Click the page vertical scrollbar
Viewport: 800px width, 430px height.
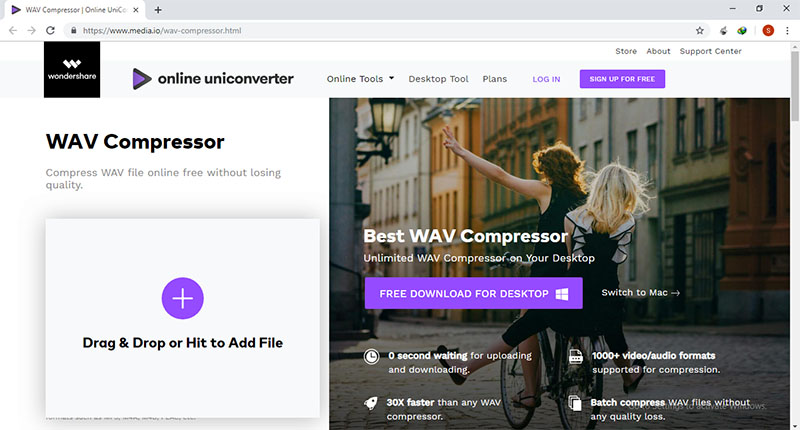pyautogui.click(x=795, y=235)
